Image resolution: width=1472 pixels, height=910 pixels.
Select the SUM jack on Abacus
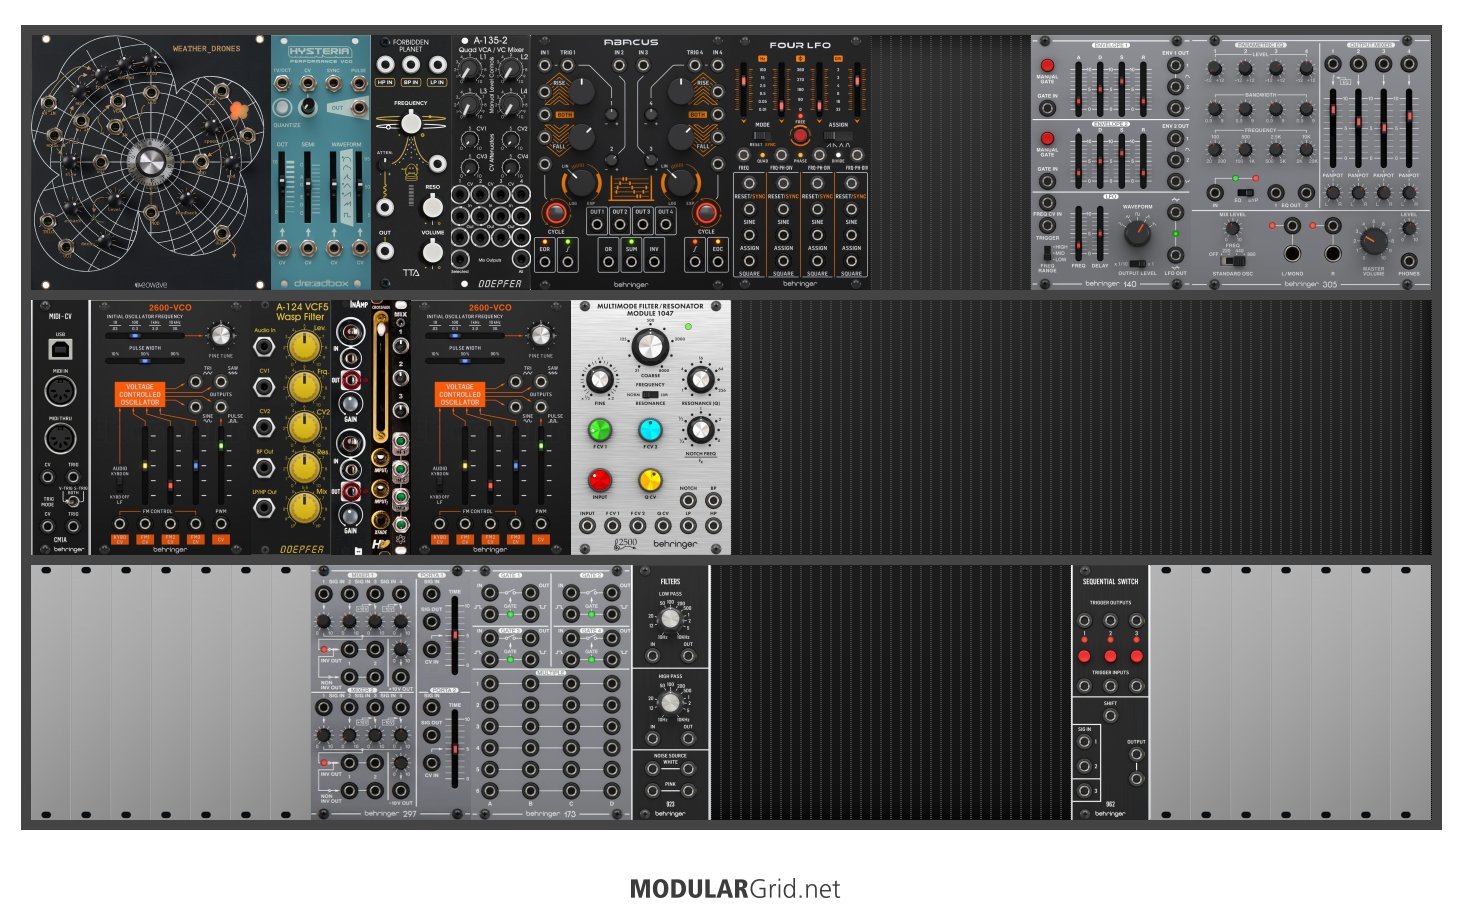tap(631, 262)
